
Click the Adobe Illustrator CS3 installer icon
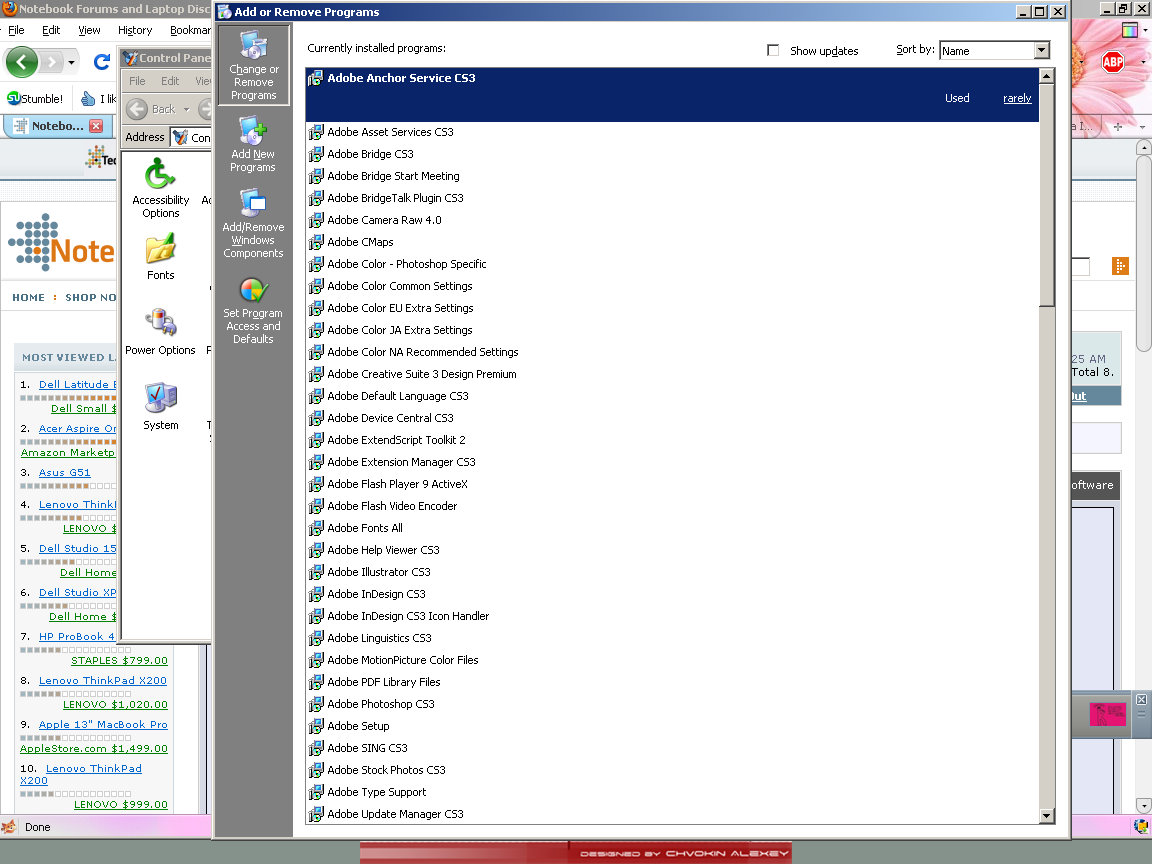315,572
